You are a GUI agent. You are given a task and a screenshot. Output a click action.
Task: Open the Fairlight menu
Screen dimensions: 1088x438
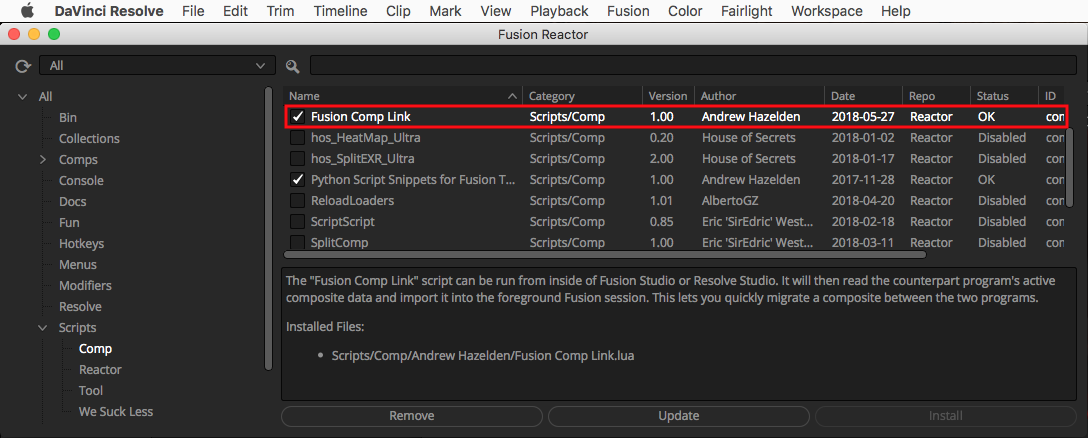coord(746,11)
